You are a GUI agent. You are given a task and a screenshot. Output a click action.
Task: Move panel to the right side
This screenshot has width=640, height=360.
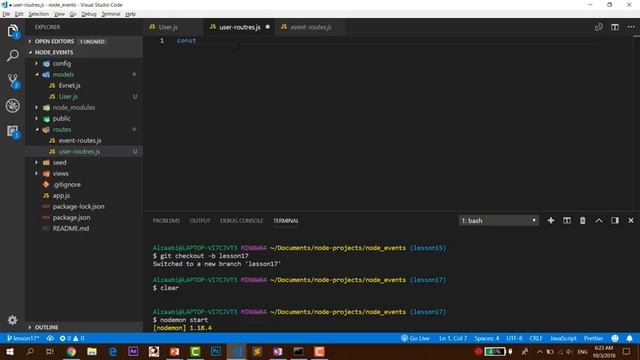(615, 220)
